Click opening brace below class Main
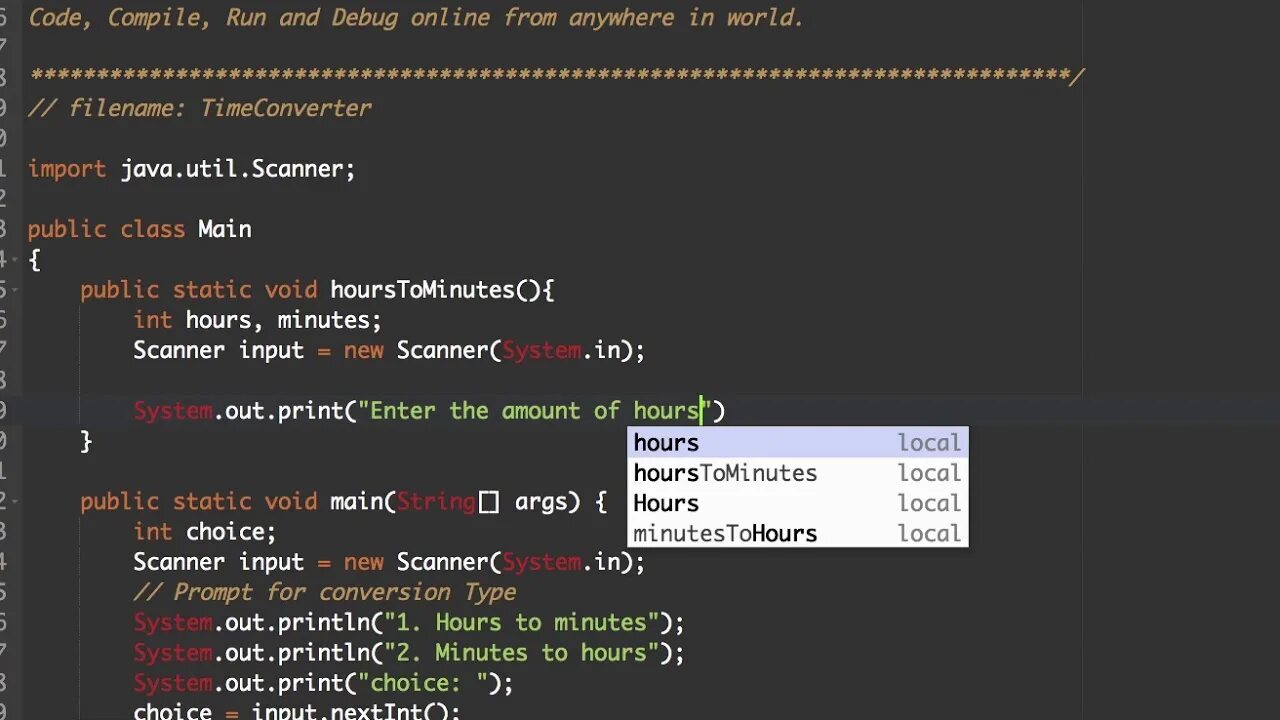 tap(34, 260)
